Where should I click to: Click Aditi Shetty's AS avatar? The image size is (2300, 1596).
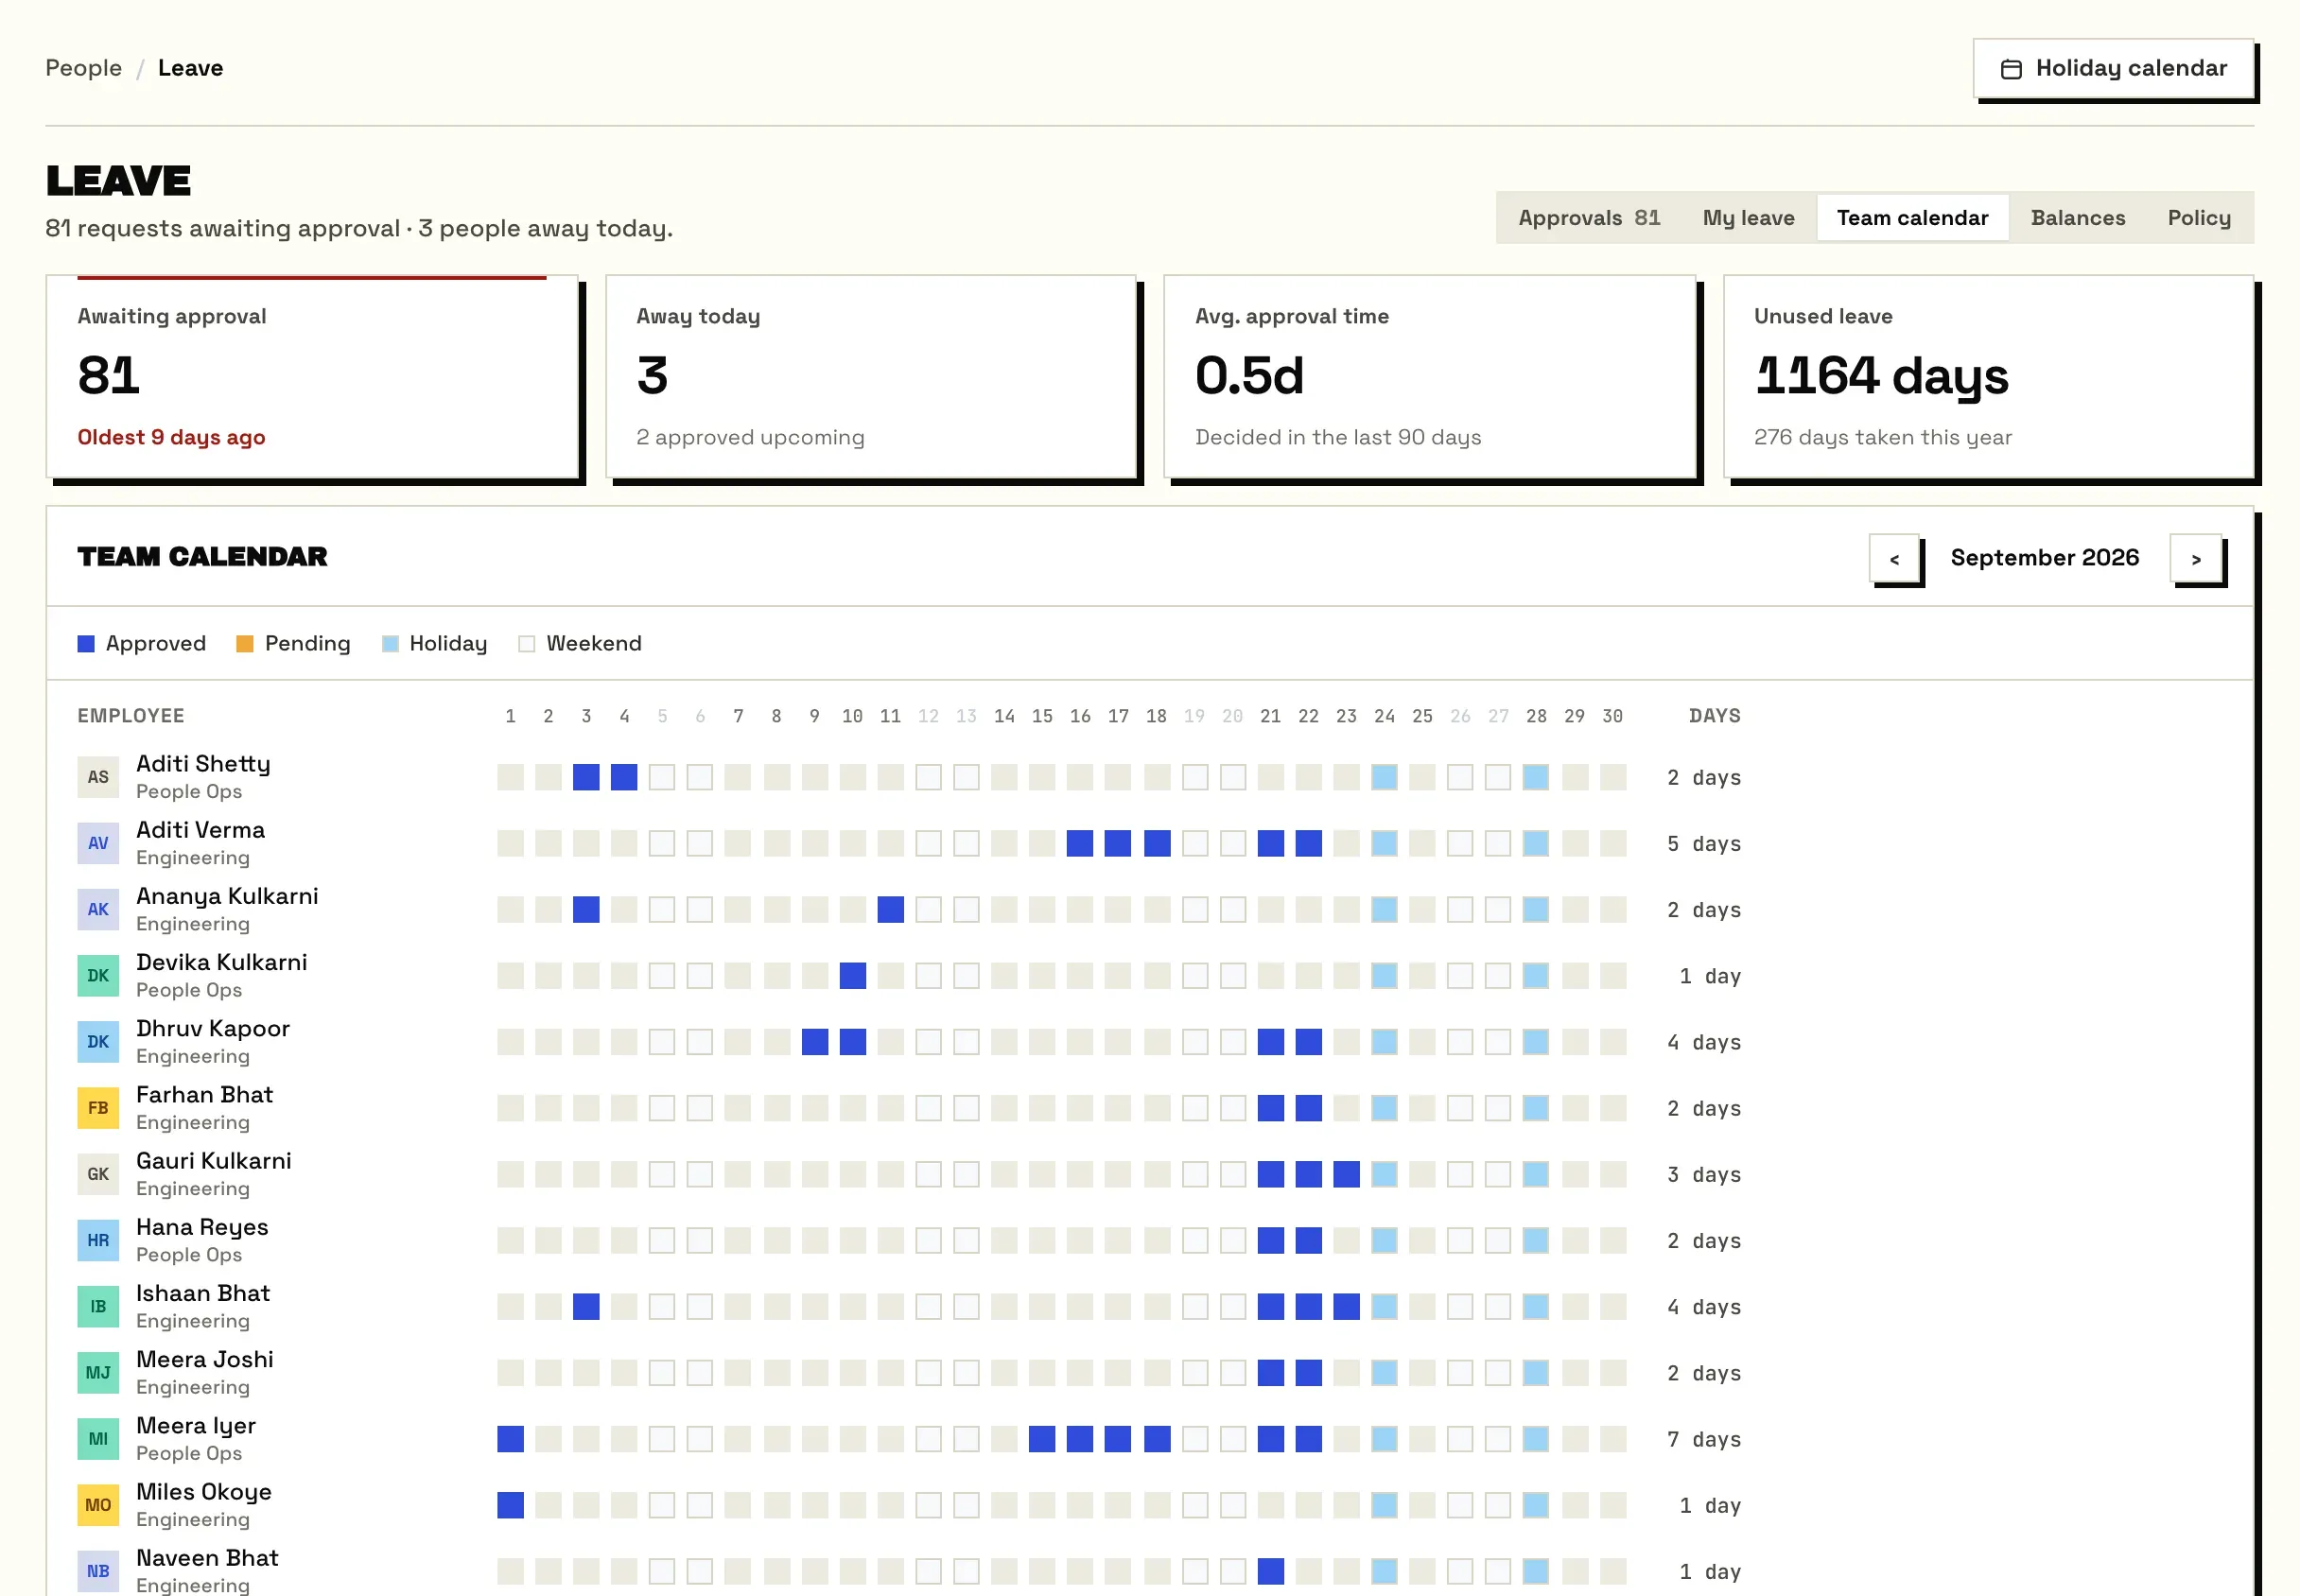point(98,777)
